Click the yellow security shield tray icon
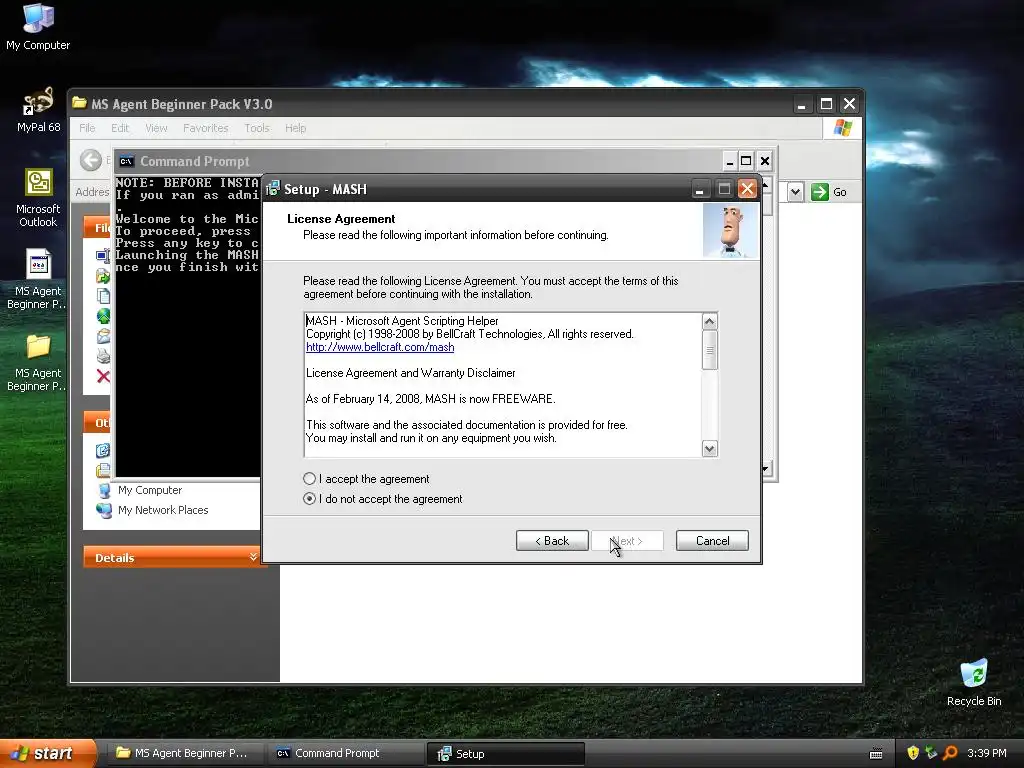The height and width of the screenshot is (768, 1024). point(913,753)
